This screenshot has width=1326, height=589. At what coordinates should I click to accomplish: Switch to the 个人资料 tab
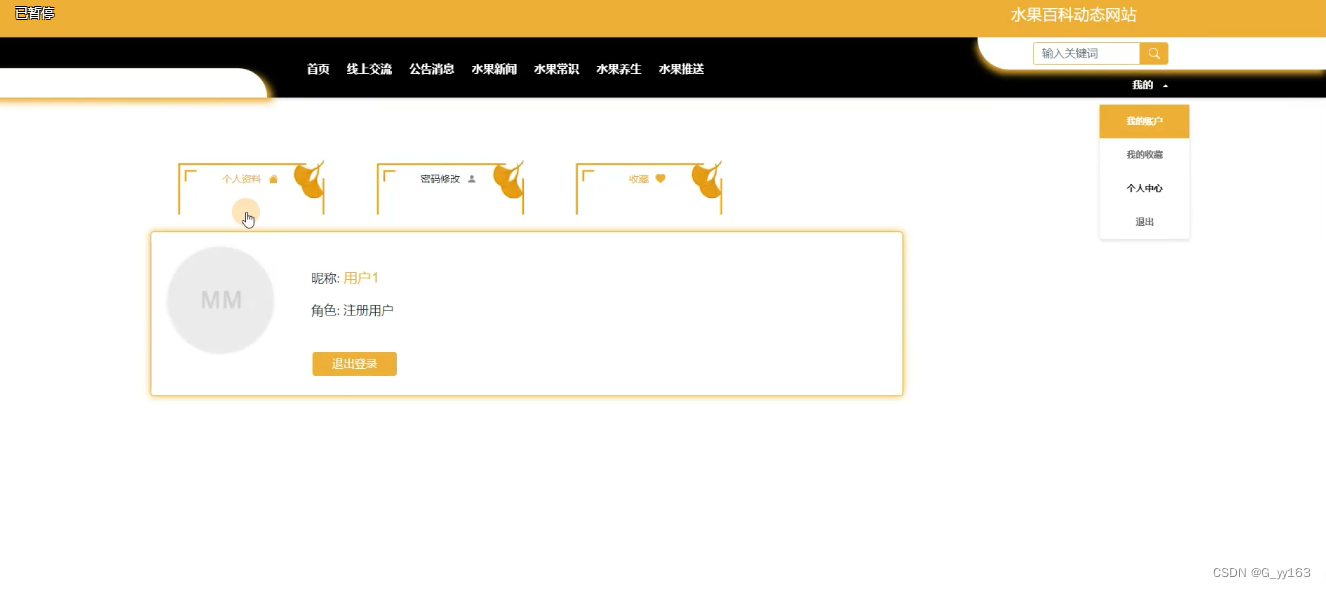pyautogui.click(x=251, y=188)
